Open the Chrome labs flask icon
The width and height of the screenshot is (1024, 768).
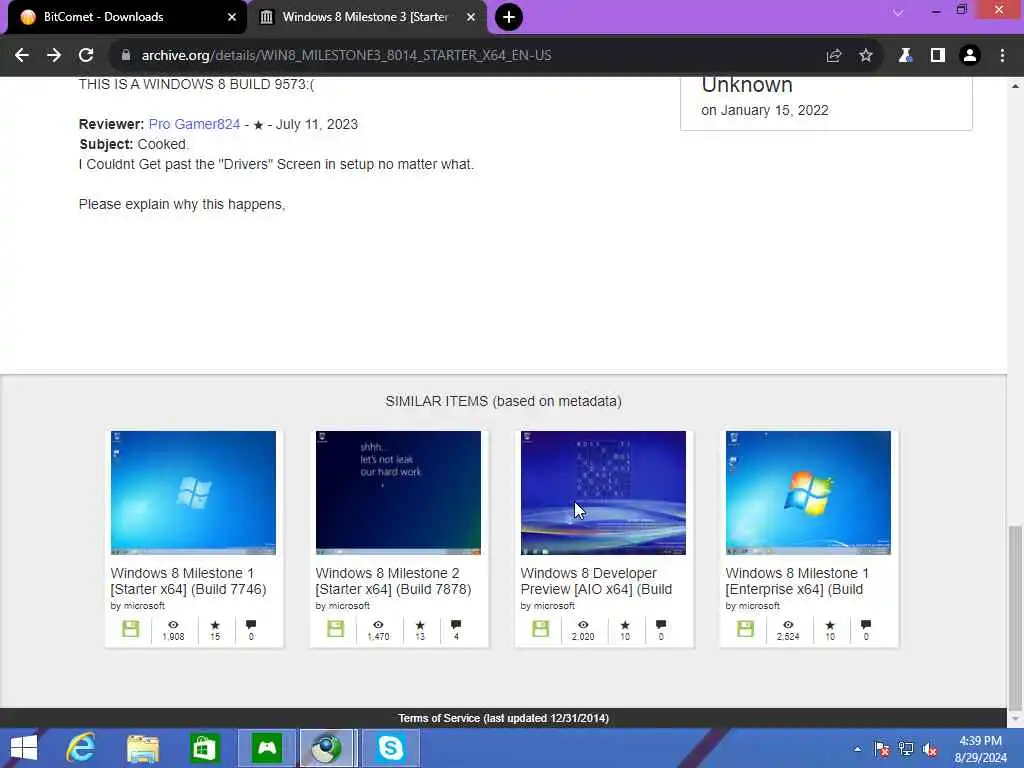pos(905,56)
